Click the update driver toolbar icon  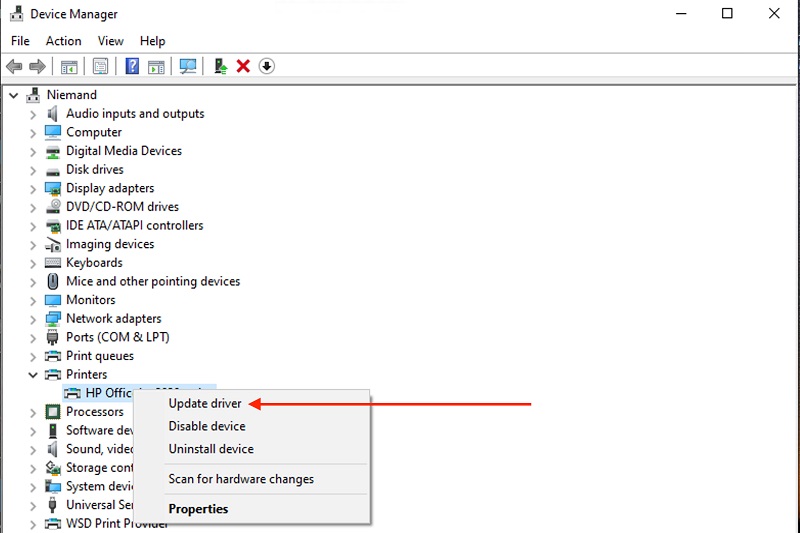tap(221, 67)
